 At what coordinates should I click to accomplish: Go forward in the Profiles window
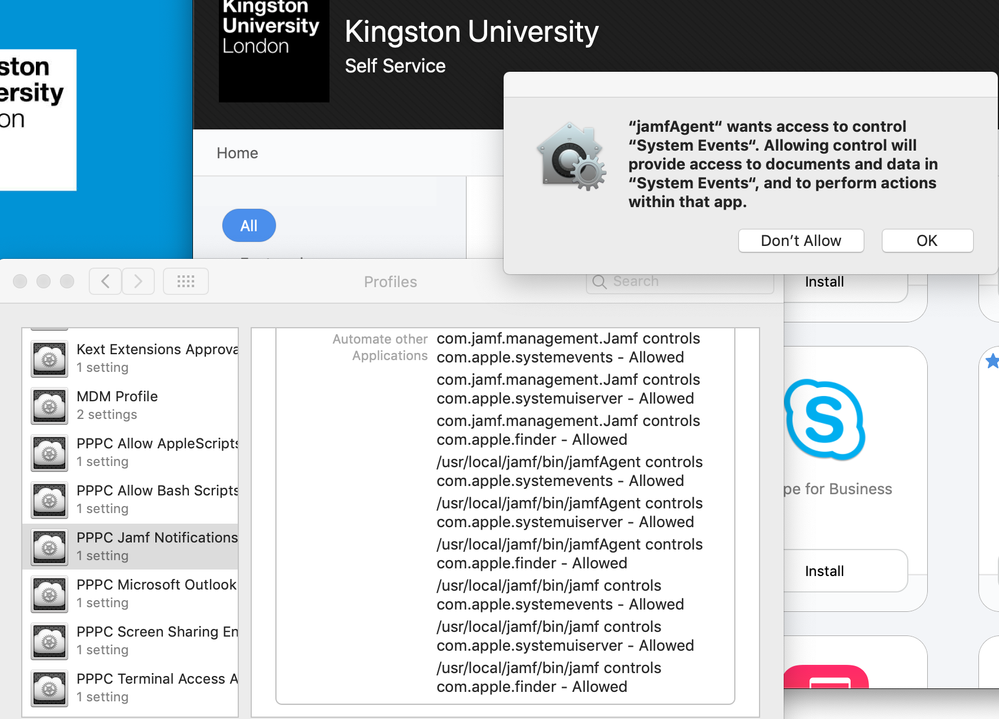point(138,281)
